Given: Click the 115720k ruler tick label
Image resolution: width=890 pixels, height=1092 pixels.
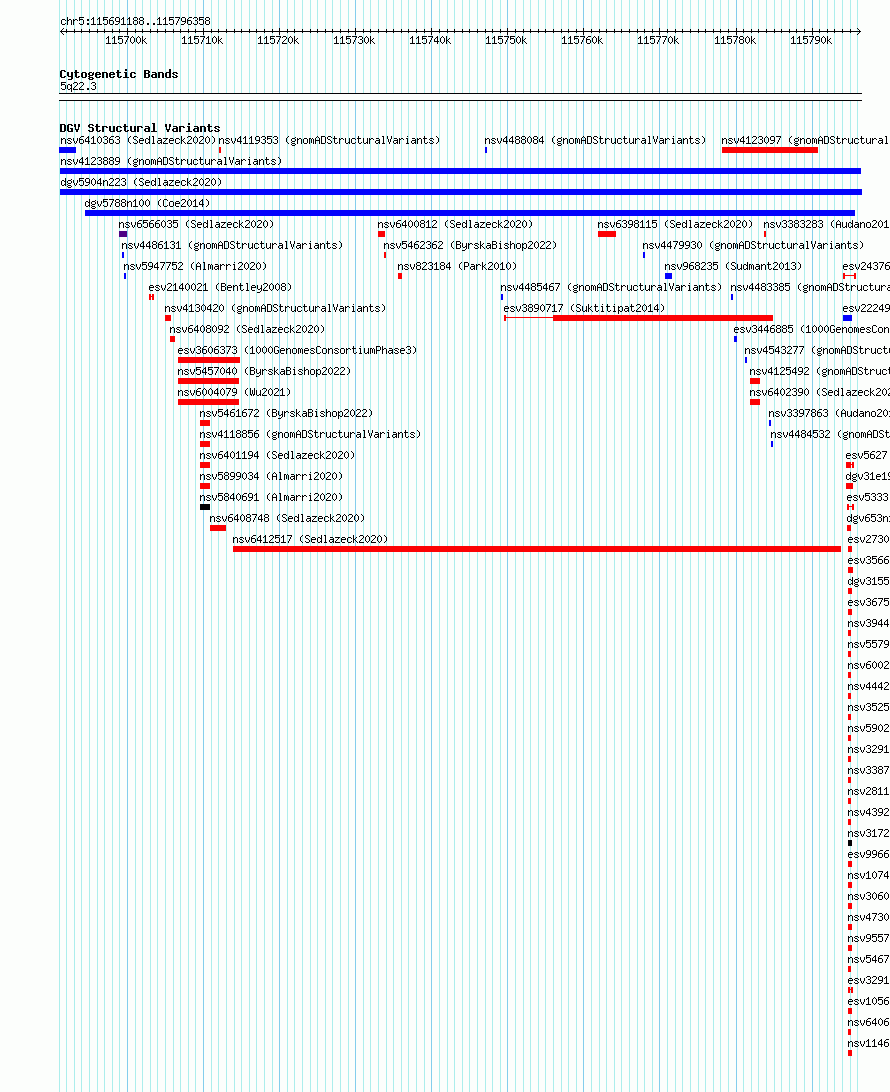Looking at the screenshot, I should (x=278, y=40).
